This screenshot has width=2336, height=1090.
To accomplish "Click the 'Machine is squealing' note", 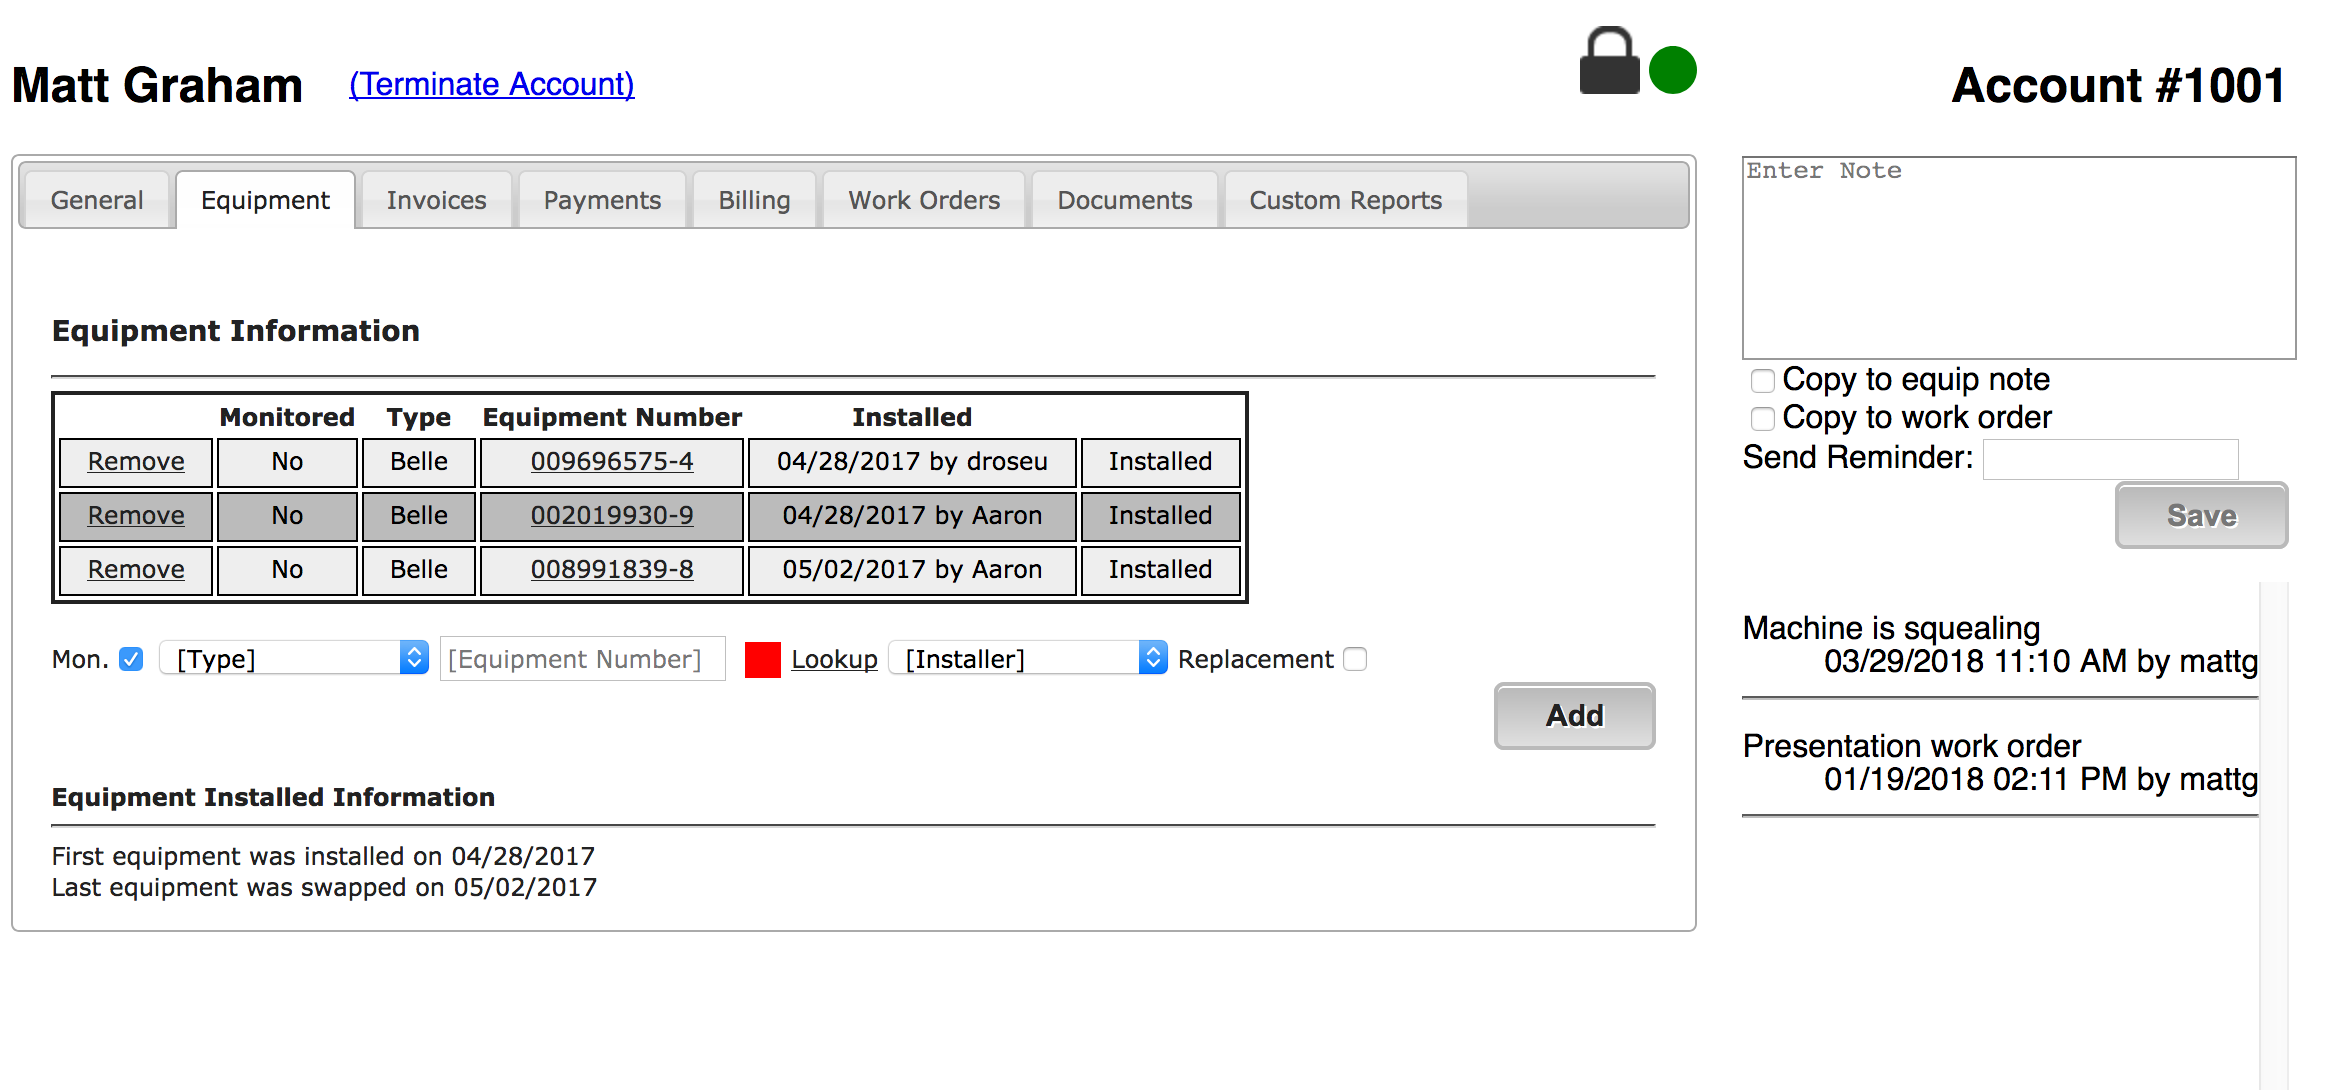I will click(1891, 627).
